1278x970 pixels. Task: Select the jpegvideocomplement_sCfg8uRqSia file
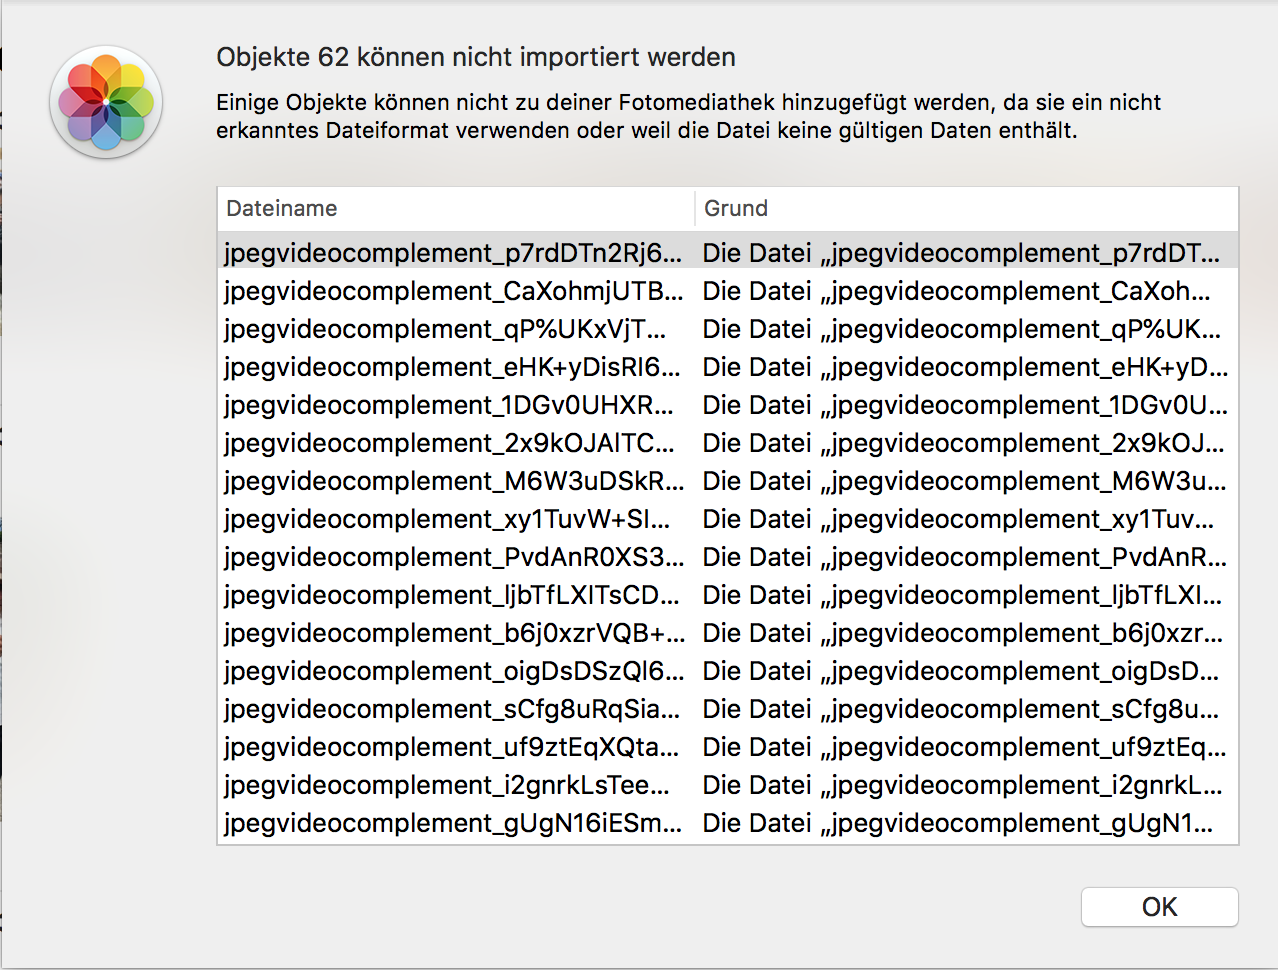(451, 709)
